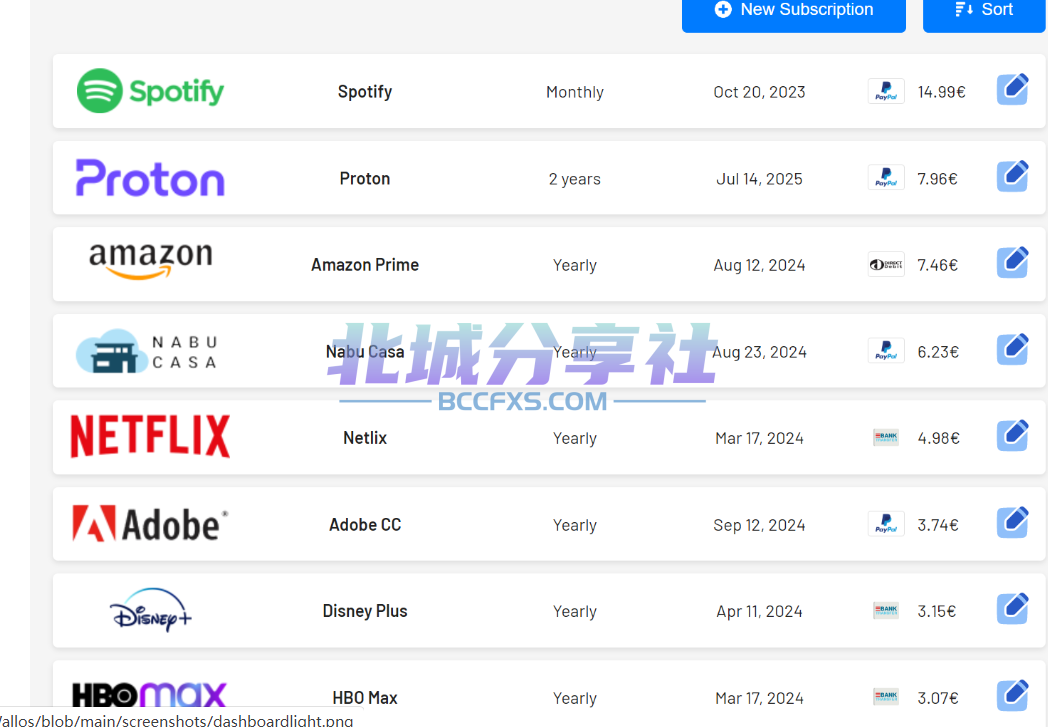
Task: Click the Apr 11, 2024 payment date
Action: 759,611
